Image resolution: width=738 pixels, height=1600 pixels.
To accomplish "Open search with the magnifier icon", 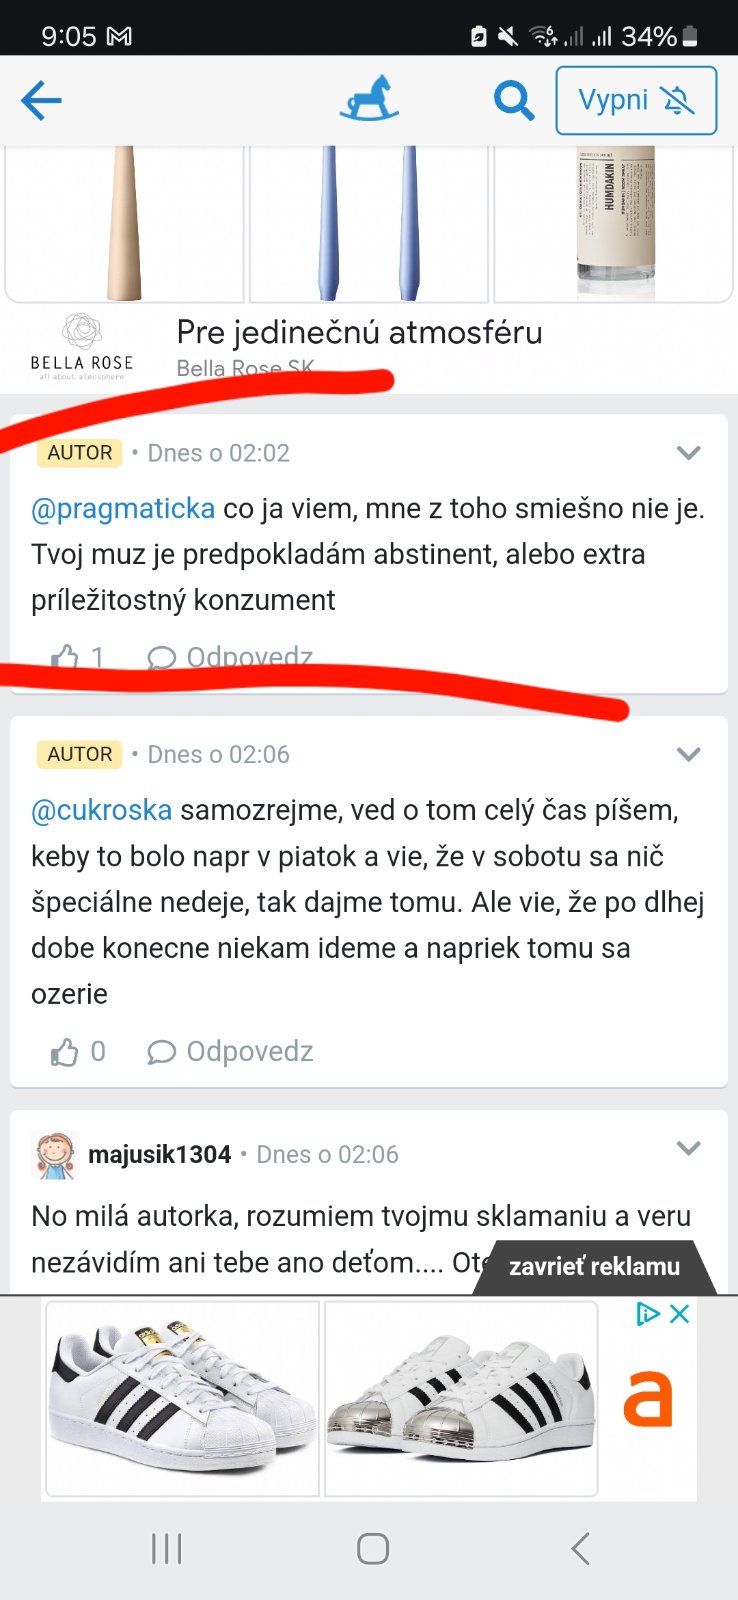I will 514,100.
